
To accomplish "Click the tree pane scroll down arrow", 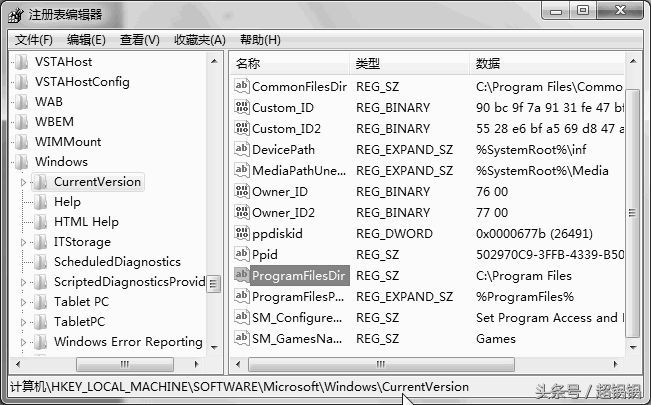I will tap(214, 347).
